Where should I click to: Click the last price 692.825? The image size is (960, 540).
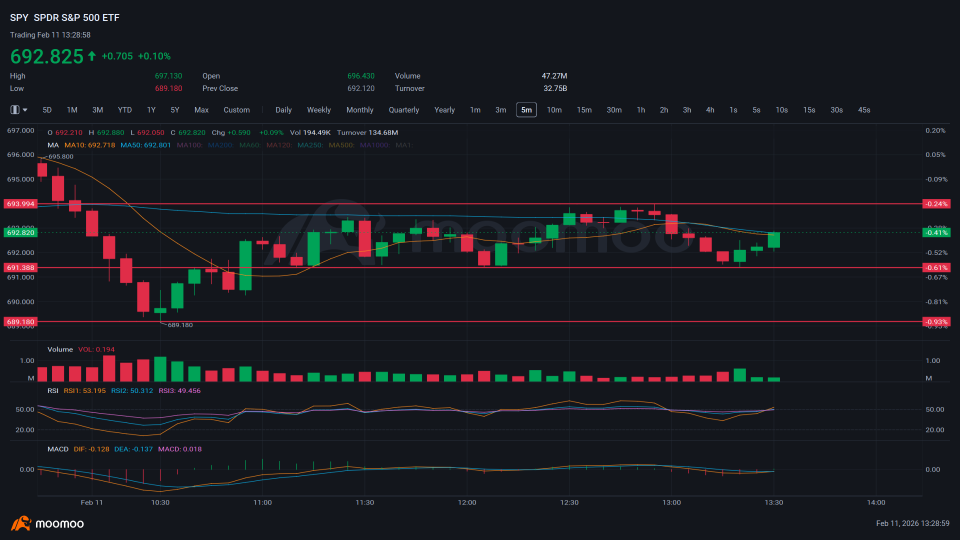coord(47,56)
